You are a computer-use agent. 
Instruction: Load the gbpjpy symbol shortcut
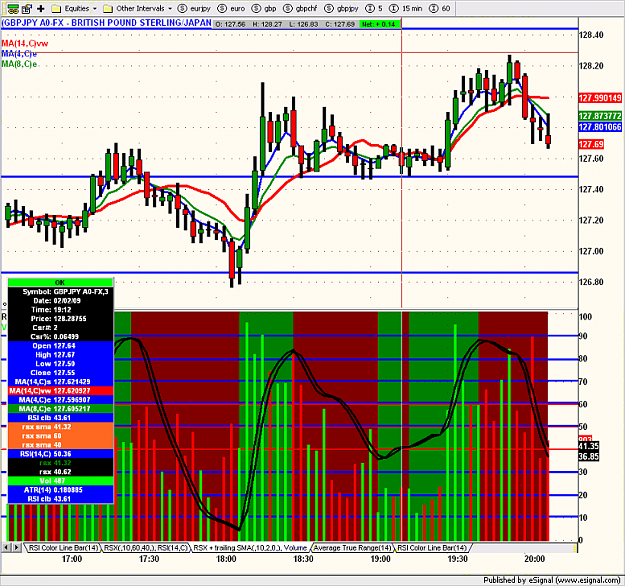pos(342,8)
